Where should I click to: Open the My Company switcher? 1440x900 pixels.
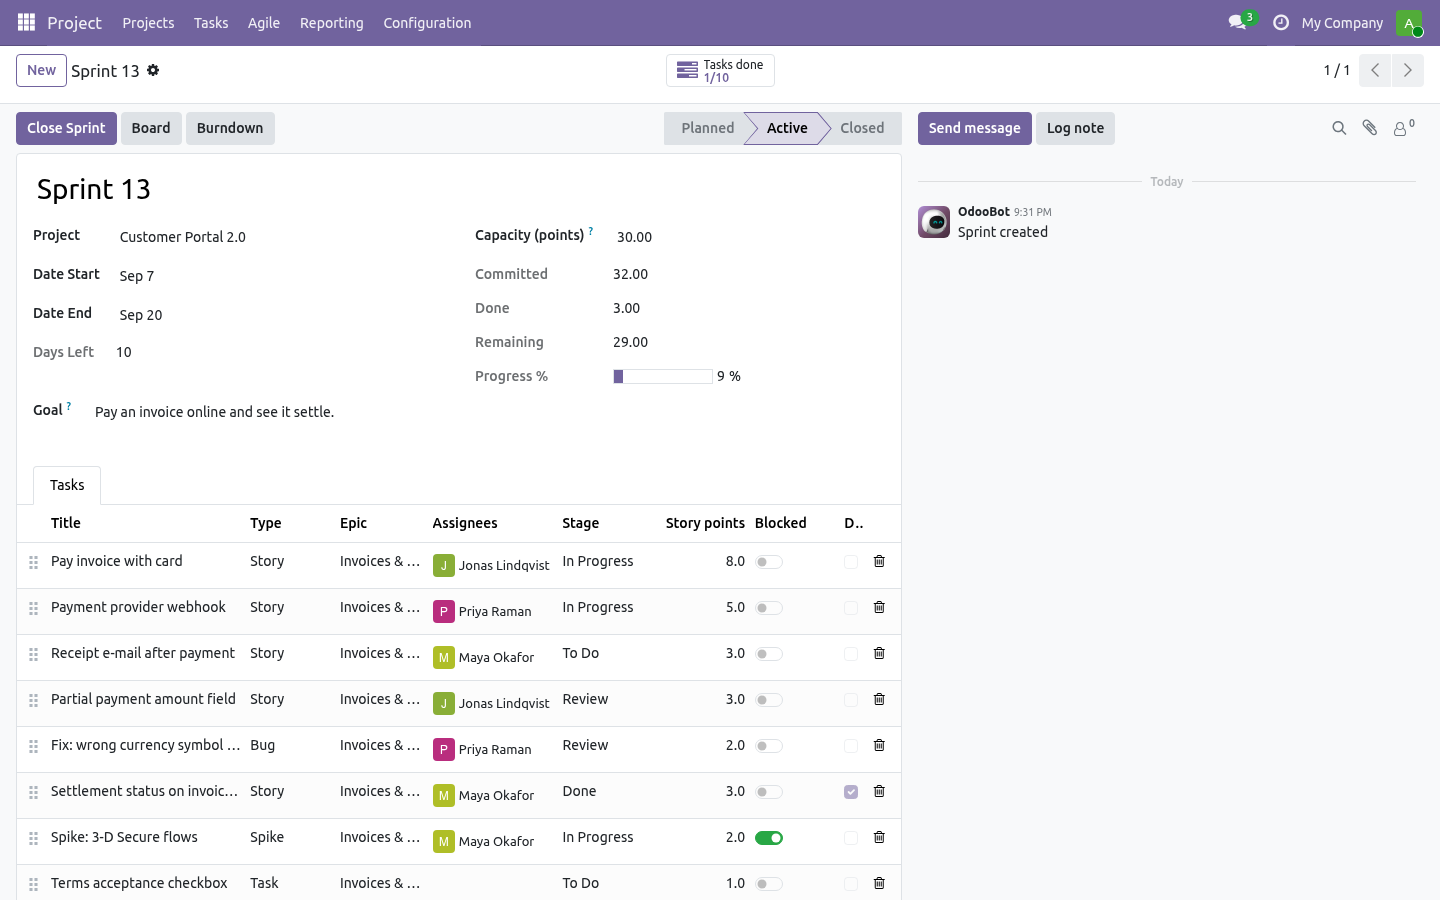click(x=1342, y=23)
